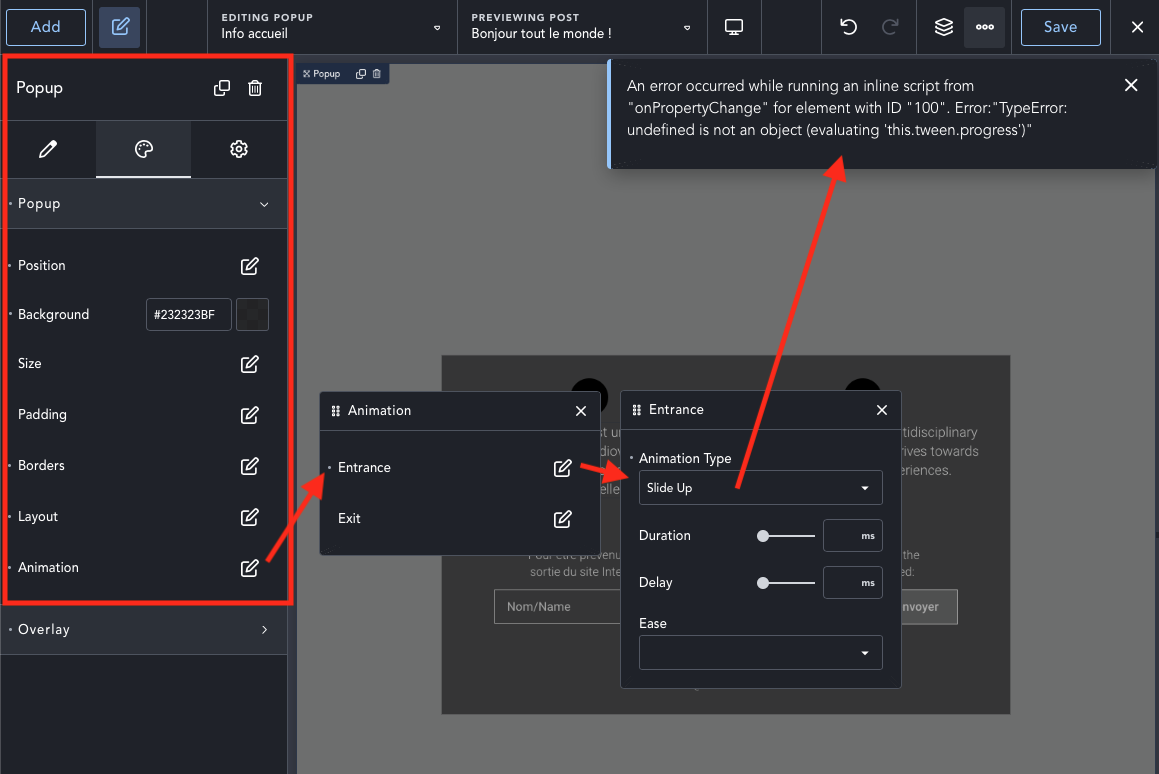Switch to the settings gear tab

coord(239,148)
